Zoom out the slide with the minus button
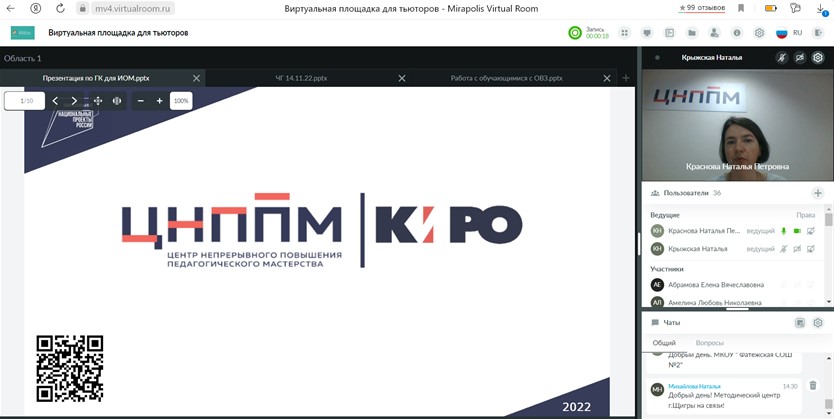The height and width of the screenshot is (419, 834). click(140, 101)
